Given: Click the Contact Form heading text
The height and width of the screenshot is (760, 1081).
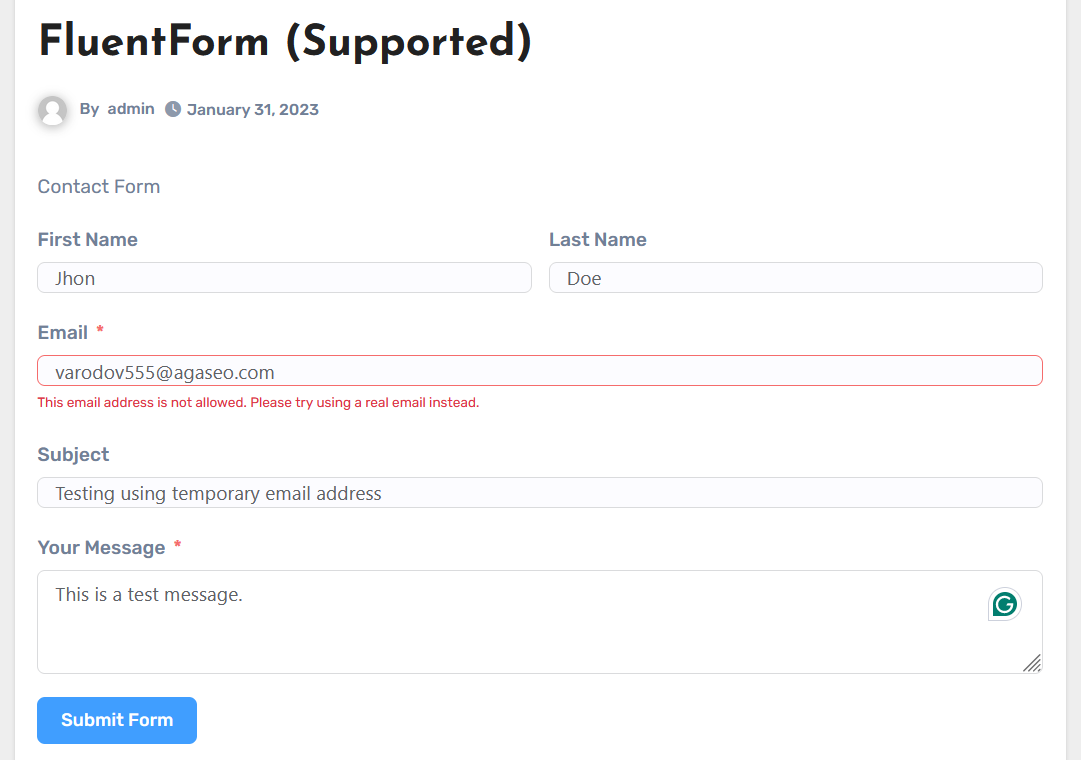Looking at the screenshot, I should click(x=99, y=187).
